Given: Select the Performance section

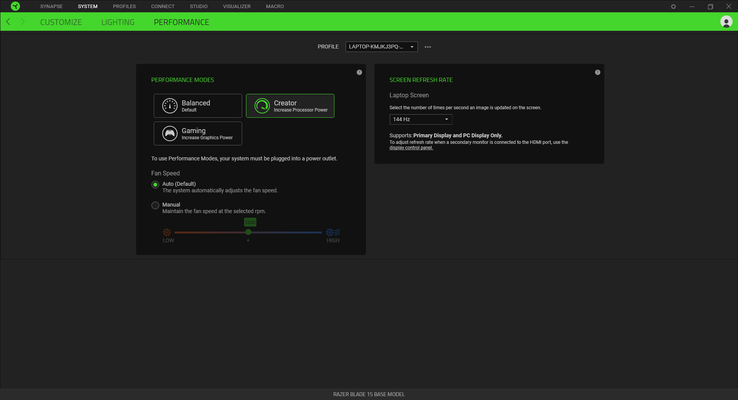Looking at the screenshot, I should [181, 22].
